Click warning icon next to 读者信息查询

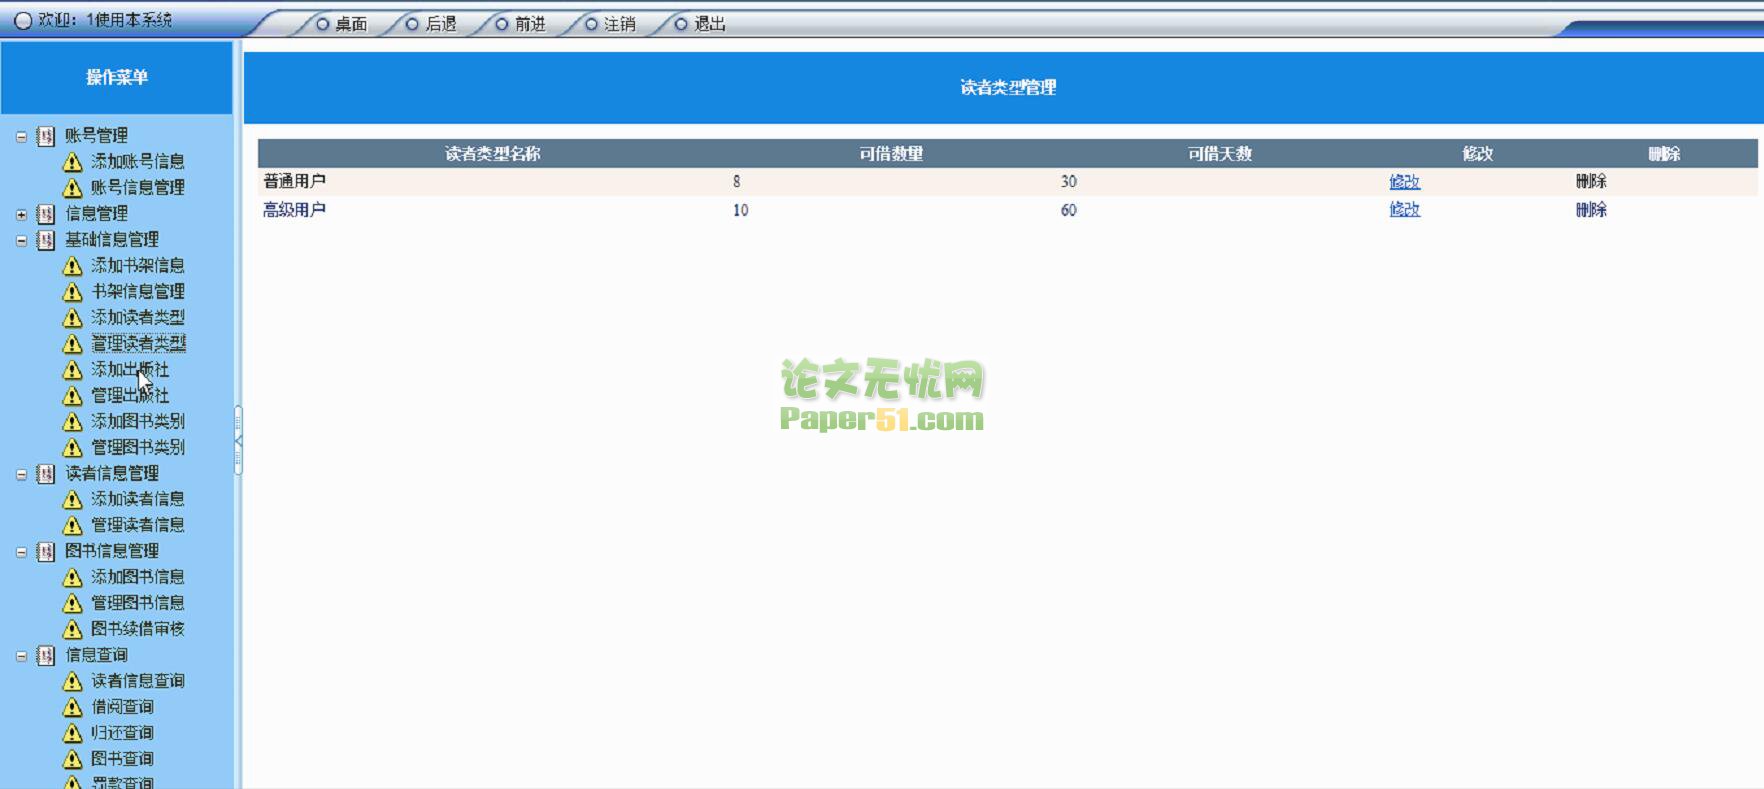click(x=72, y=681)
